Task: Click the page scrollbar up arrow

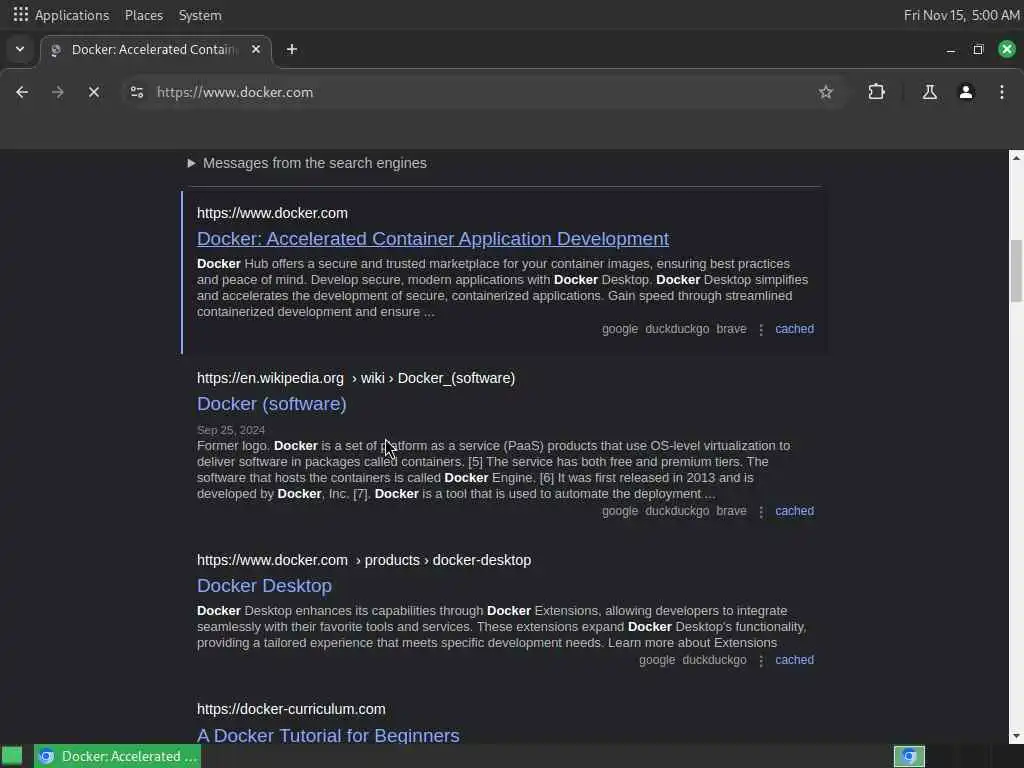Action: (1016, 157)
